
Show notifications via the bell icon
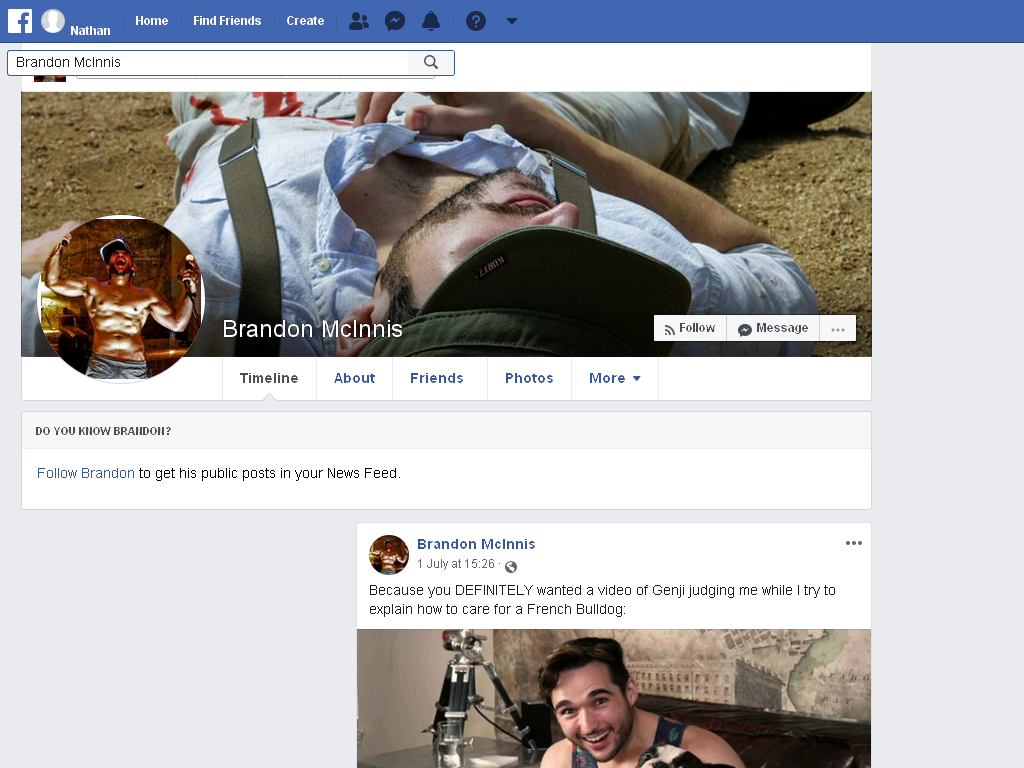[430, 21]
